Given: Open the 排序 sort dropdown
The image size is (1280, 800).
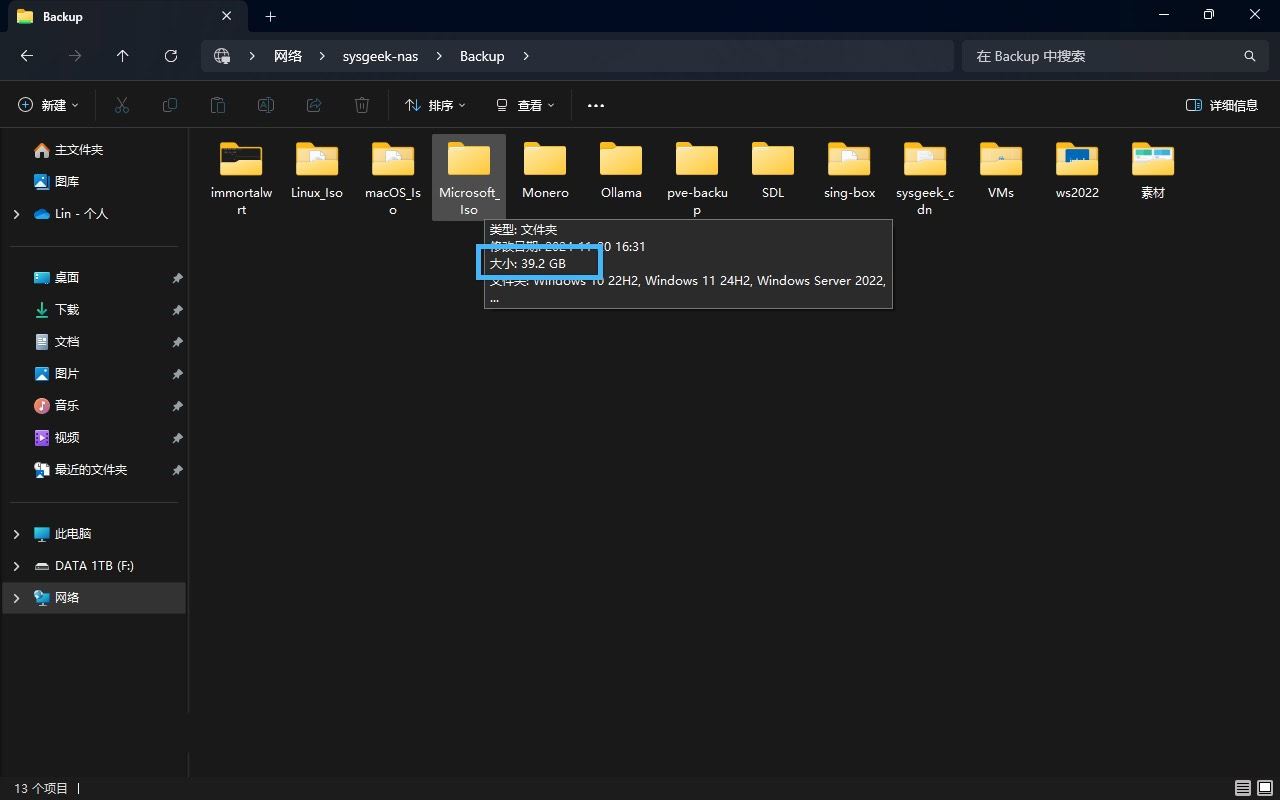Looking at the screenshot, I should 435,105.
